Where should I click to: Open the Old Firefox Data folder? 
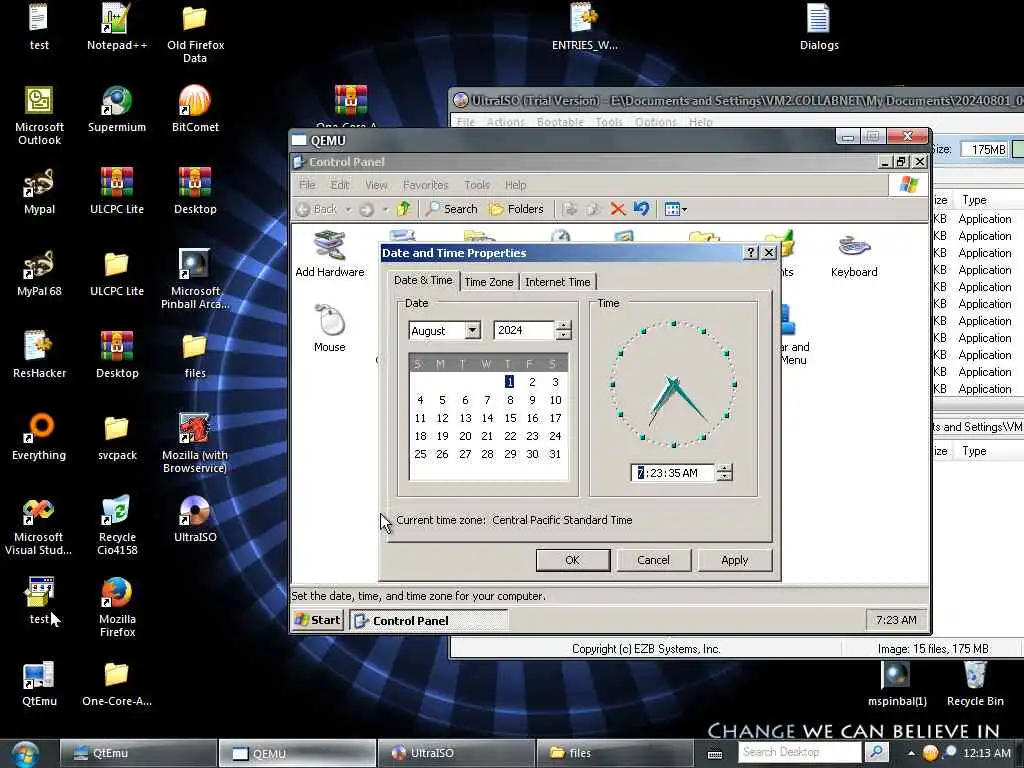click(195, 33)
